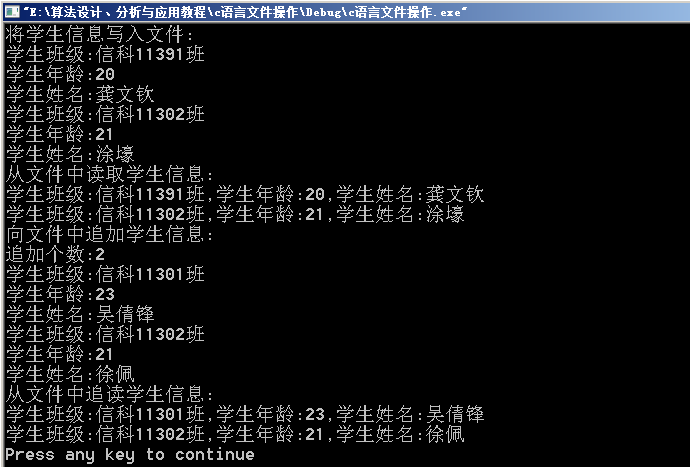Select the standalone line 学生年龄:23
690x467 pixels.
click(x=60, y=294)
